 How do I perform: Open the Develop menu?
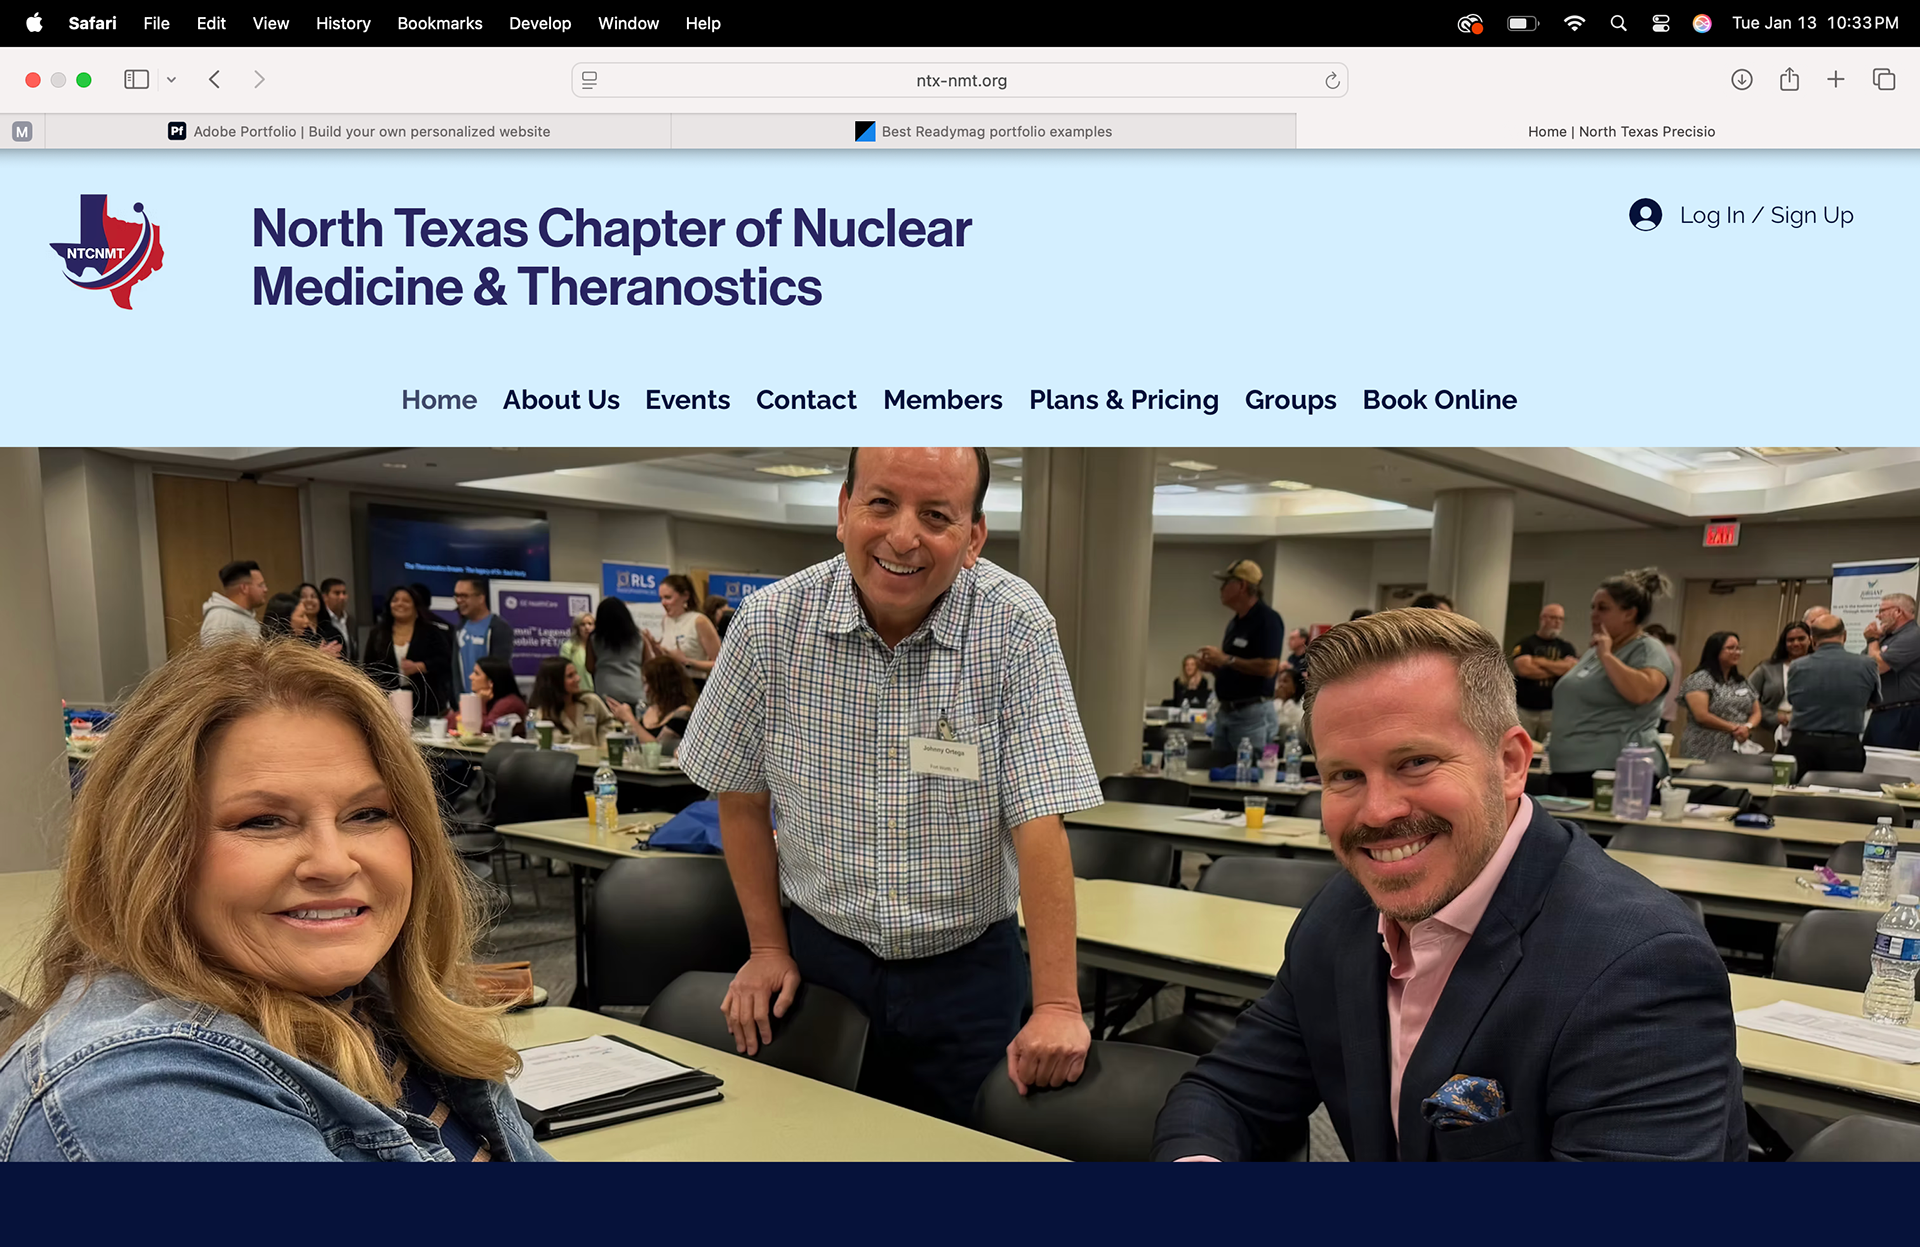pyautogui.click(x=540, y=23)
